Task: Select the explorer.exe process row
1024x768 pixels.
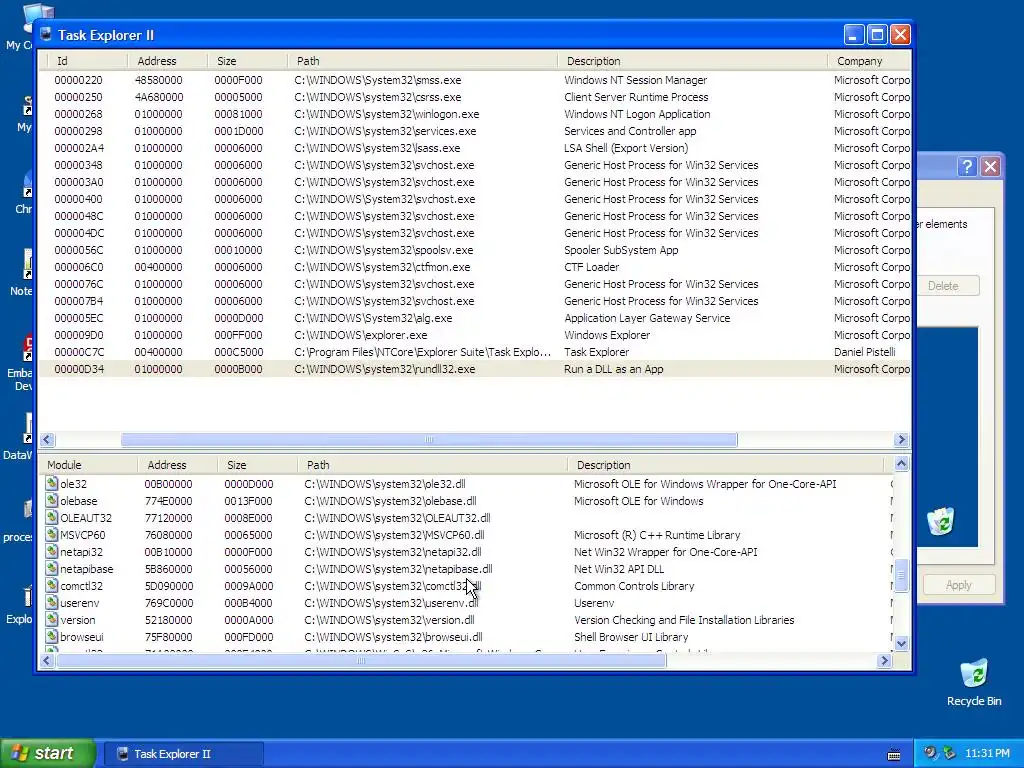Action: coord(474,334)
